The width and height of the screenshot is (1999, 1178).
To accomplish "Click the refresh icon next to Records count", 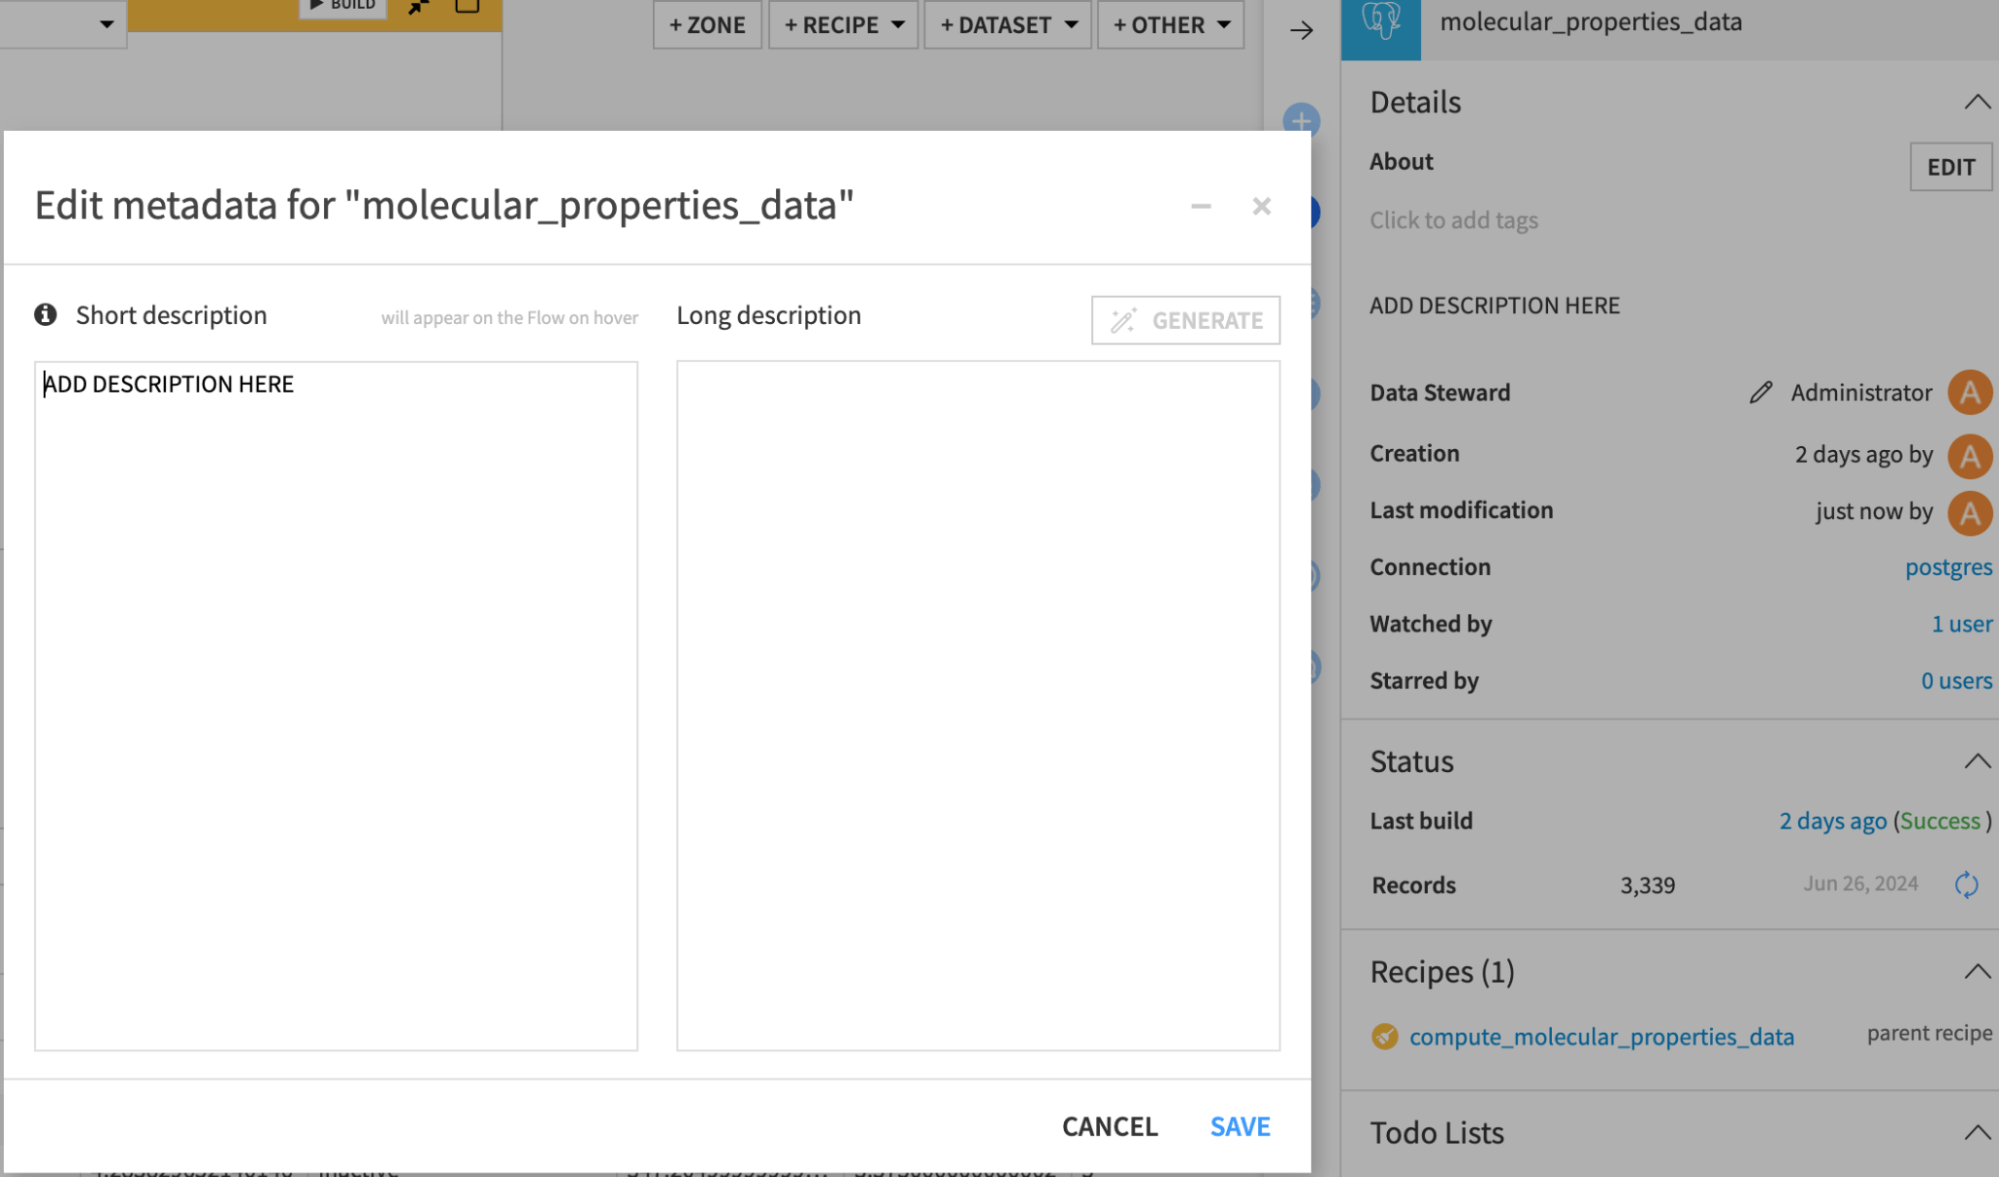I will tap(1967, 885).
